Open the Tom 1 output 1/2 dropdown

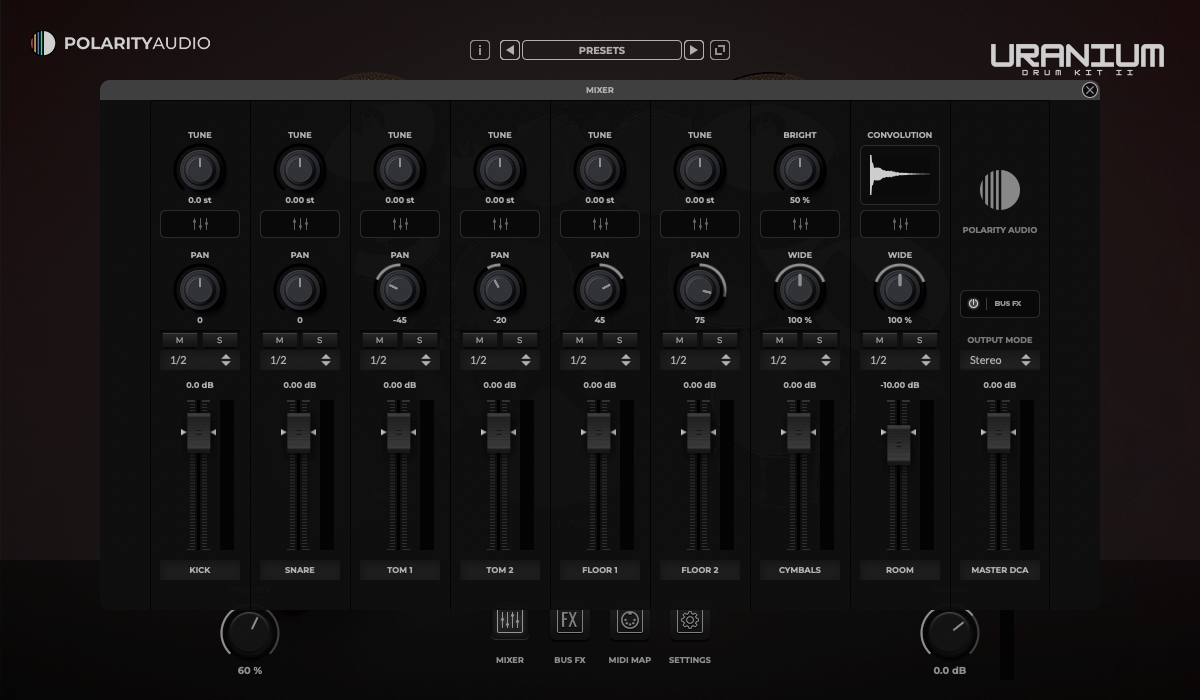tap(400, 360)
